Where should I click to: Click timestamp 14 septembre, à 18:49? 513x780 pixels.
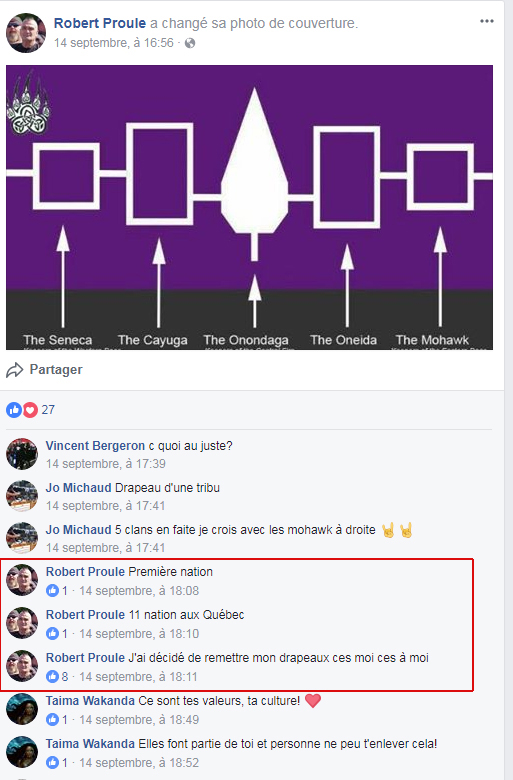(139, 720)
